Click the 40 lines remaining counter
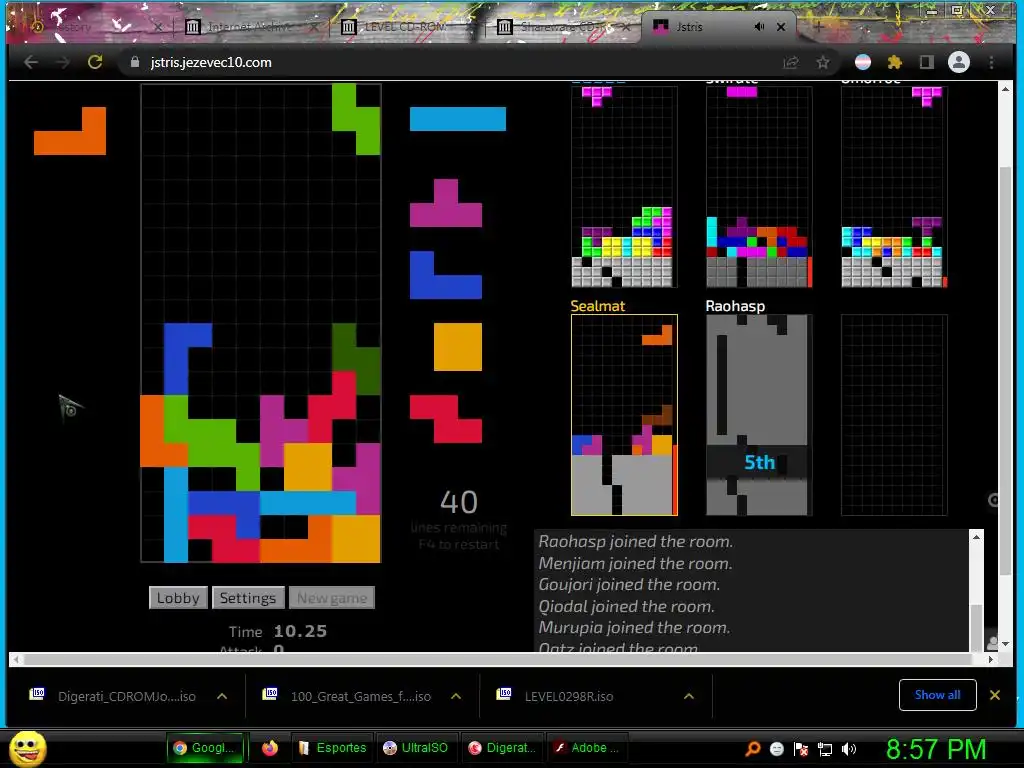Viewport: 1024px width, 768px height. (459, 502)
